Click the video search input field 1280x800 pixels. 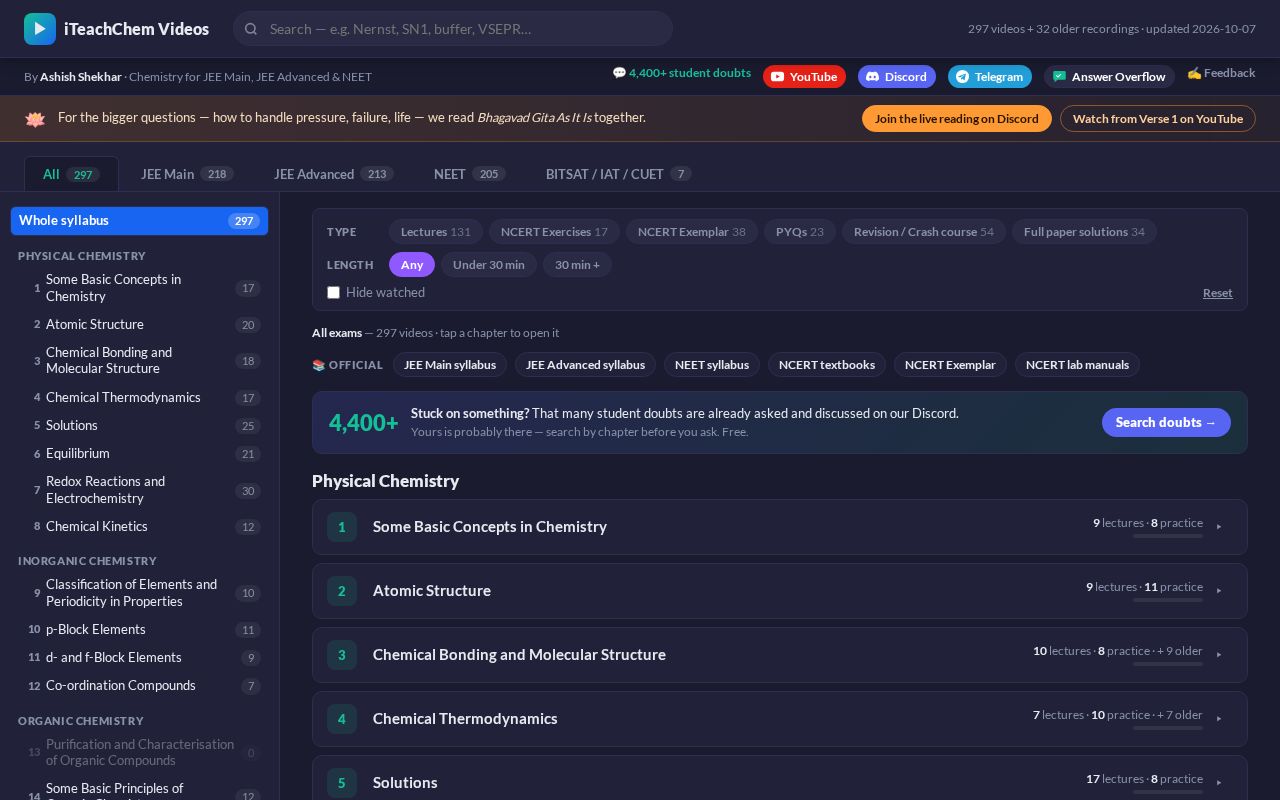(x=453, y=29)
